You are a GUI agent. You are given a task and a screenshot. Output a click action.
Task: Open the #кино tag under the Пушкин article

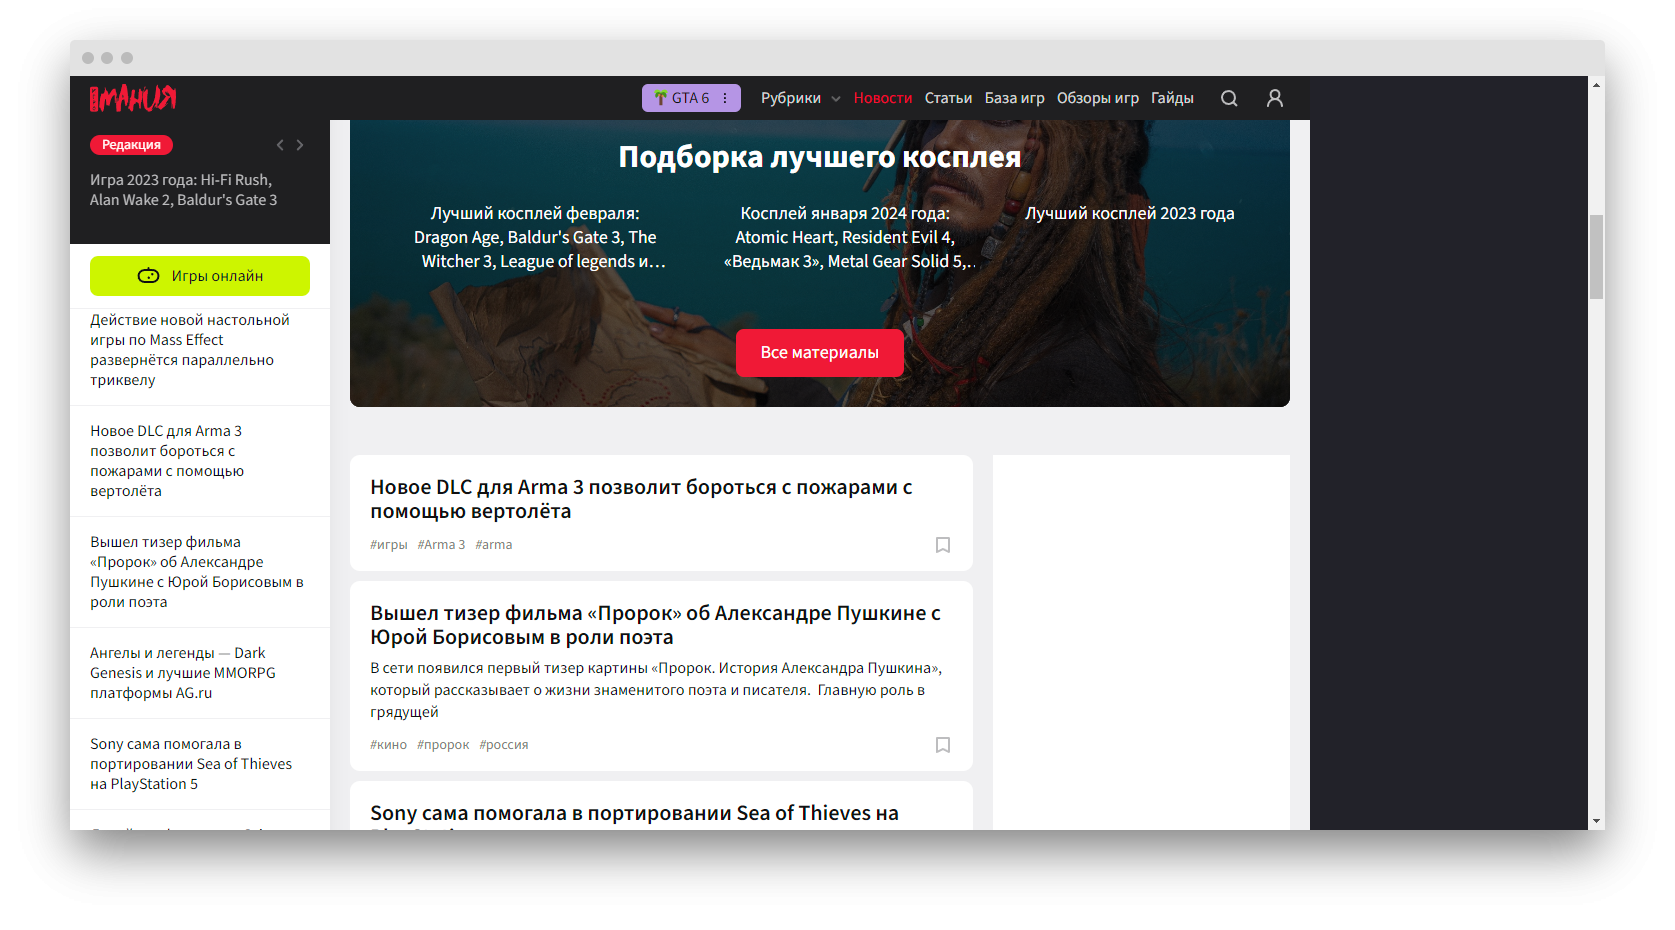point(388,744)
